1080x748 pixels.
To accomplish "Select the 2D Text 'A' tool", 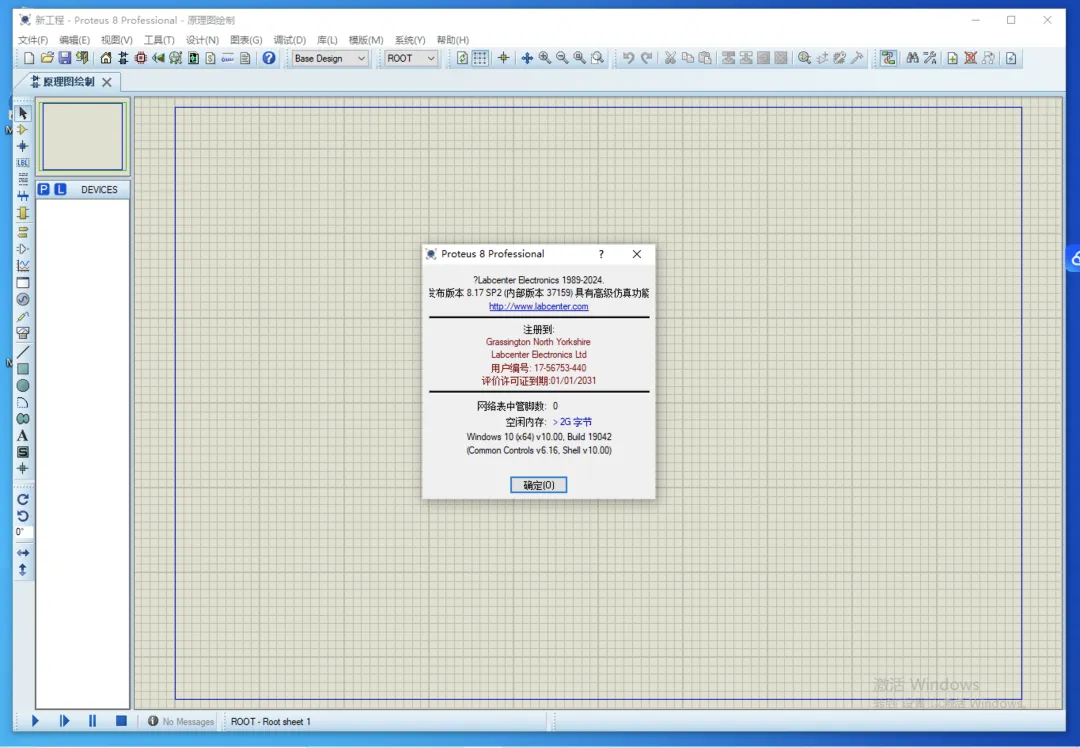I will (x=23, y=435).
